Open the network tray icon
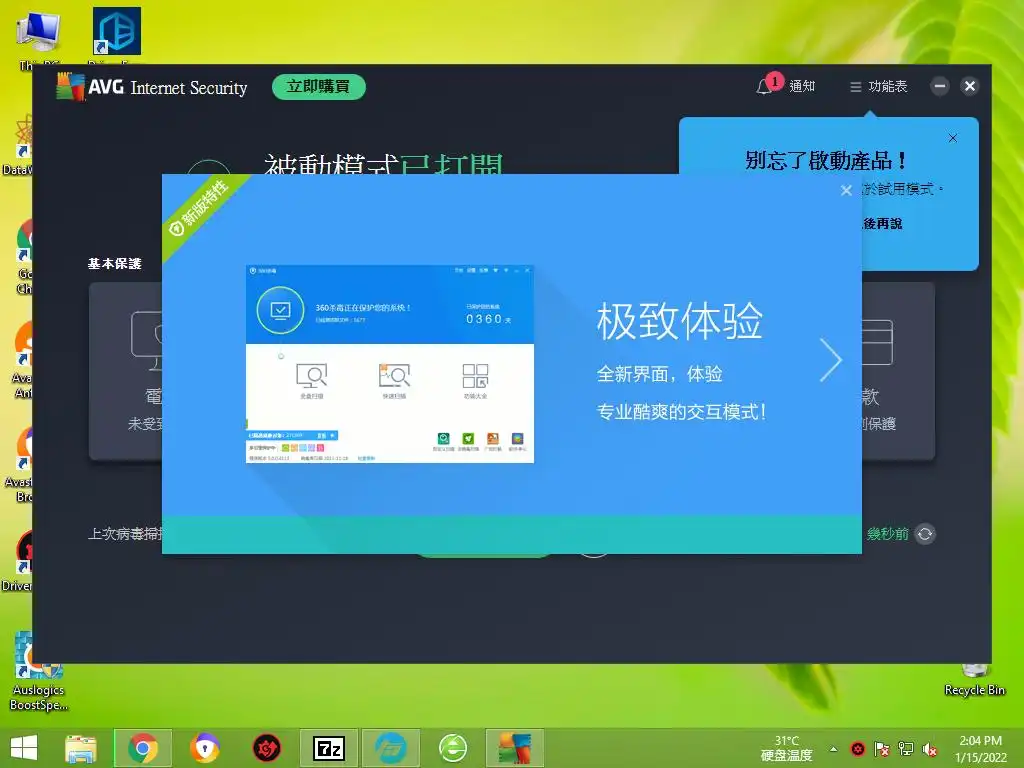Viewport: 1024px width, 768px height. click(x=906, y=749)
